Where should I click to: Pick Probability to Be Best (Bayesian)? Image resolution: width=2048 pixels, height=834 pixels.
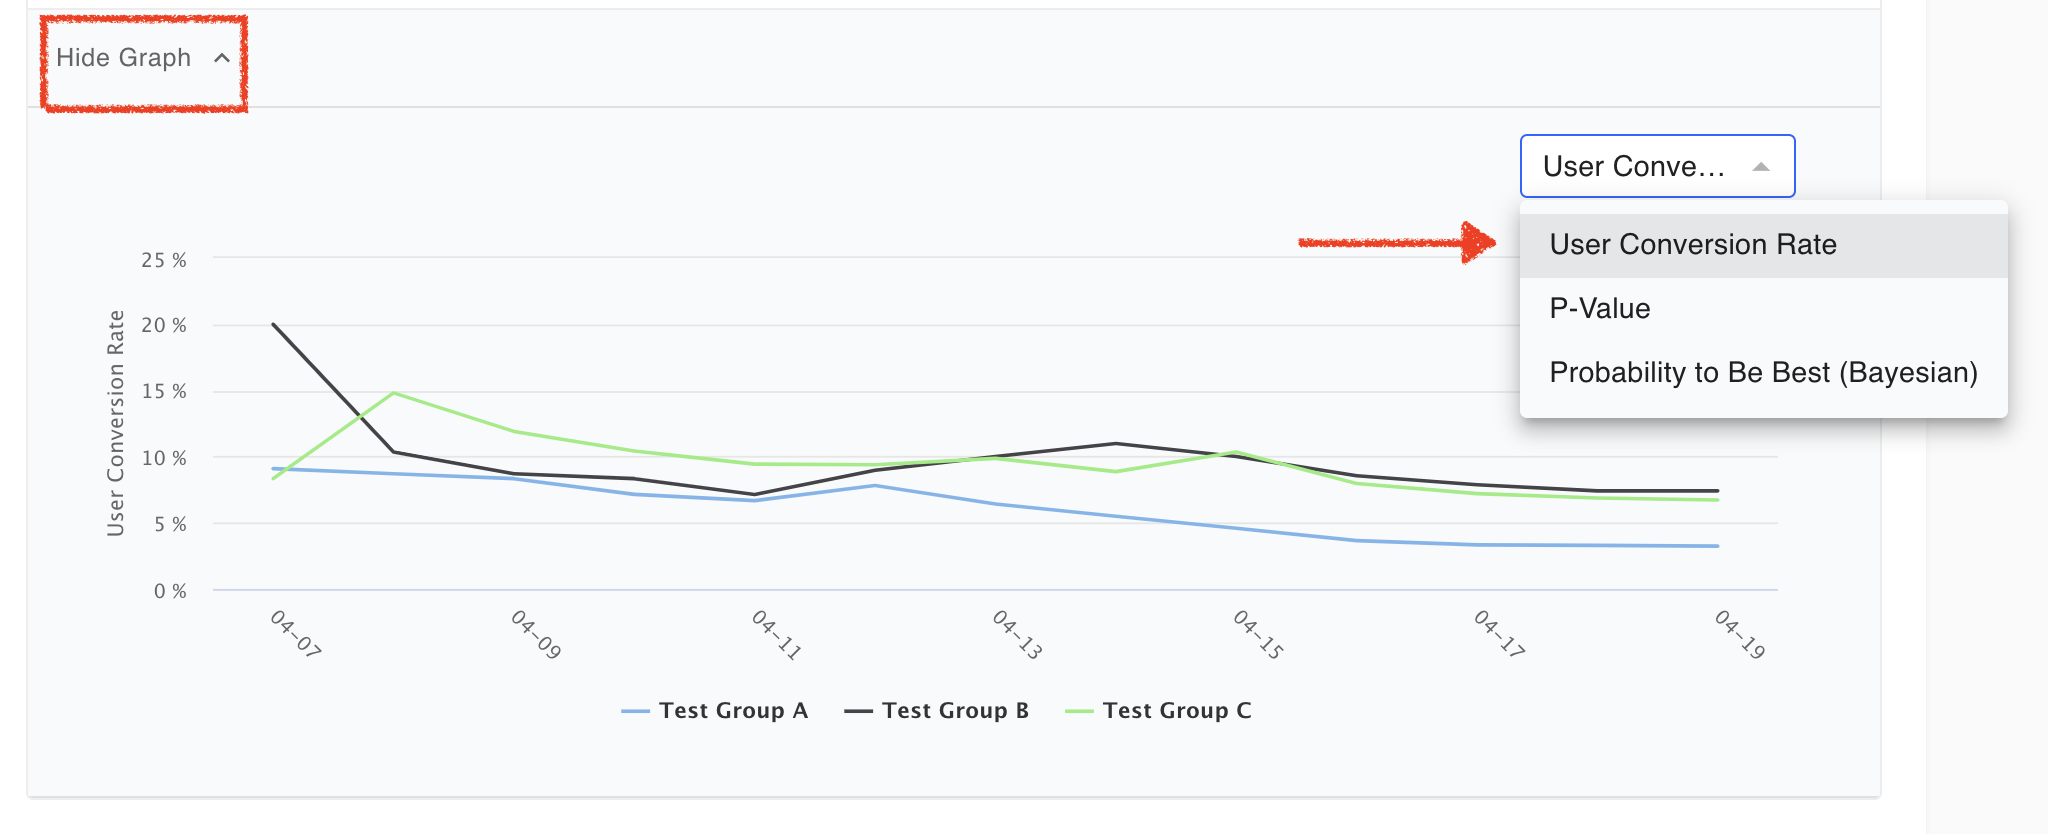point(1763,372)
